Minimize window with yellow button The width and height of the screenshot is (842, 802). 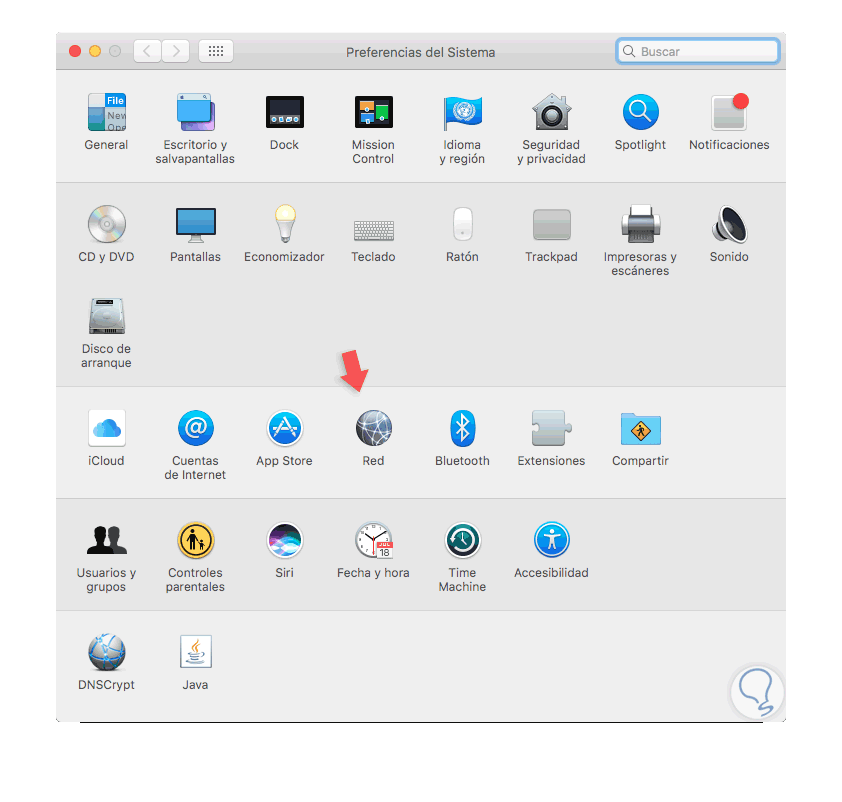[x=95, y=51]
